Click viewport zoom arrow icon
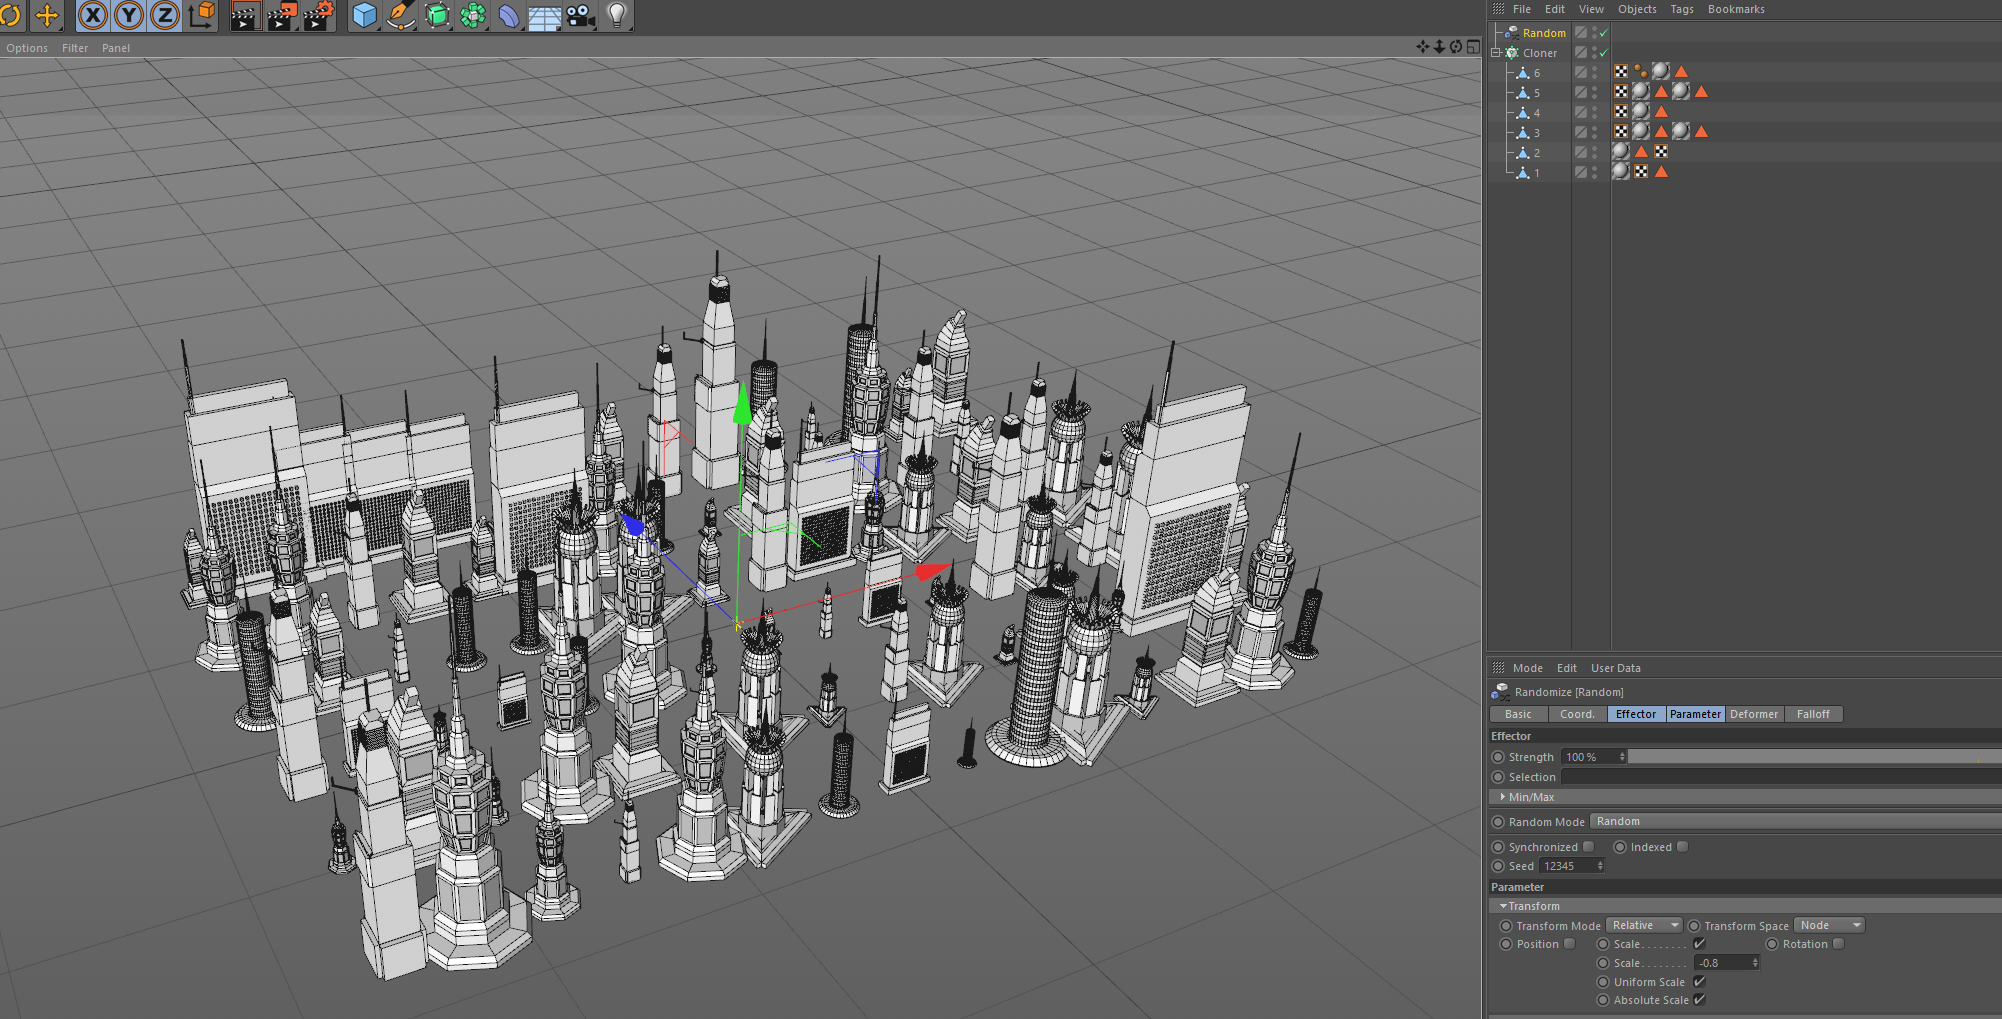Screen dimensions: 2002x1019 [1439, 47]
